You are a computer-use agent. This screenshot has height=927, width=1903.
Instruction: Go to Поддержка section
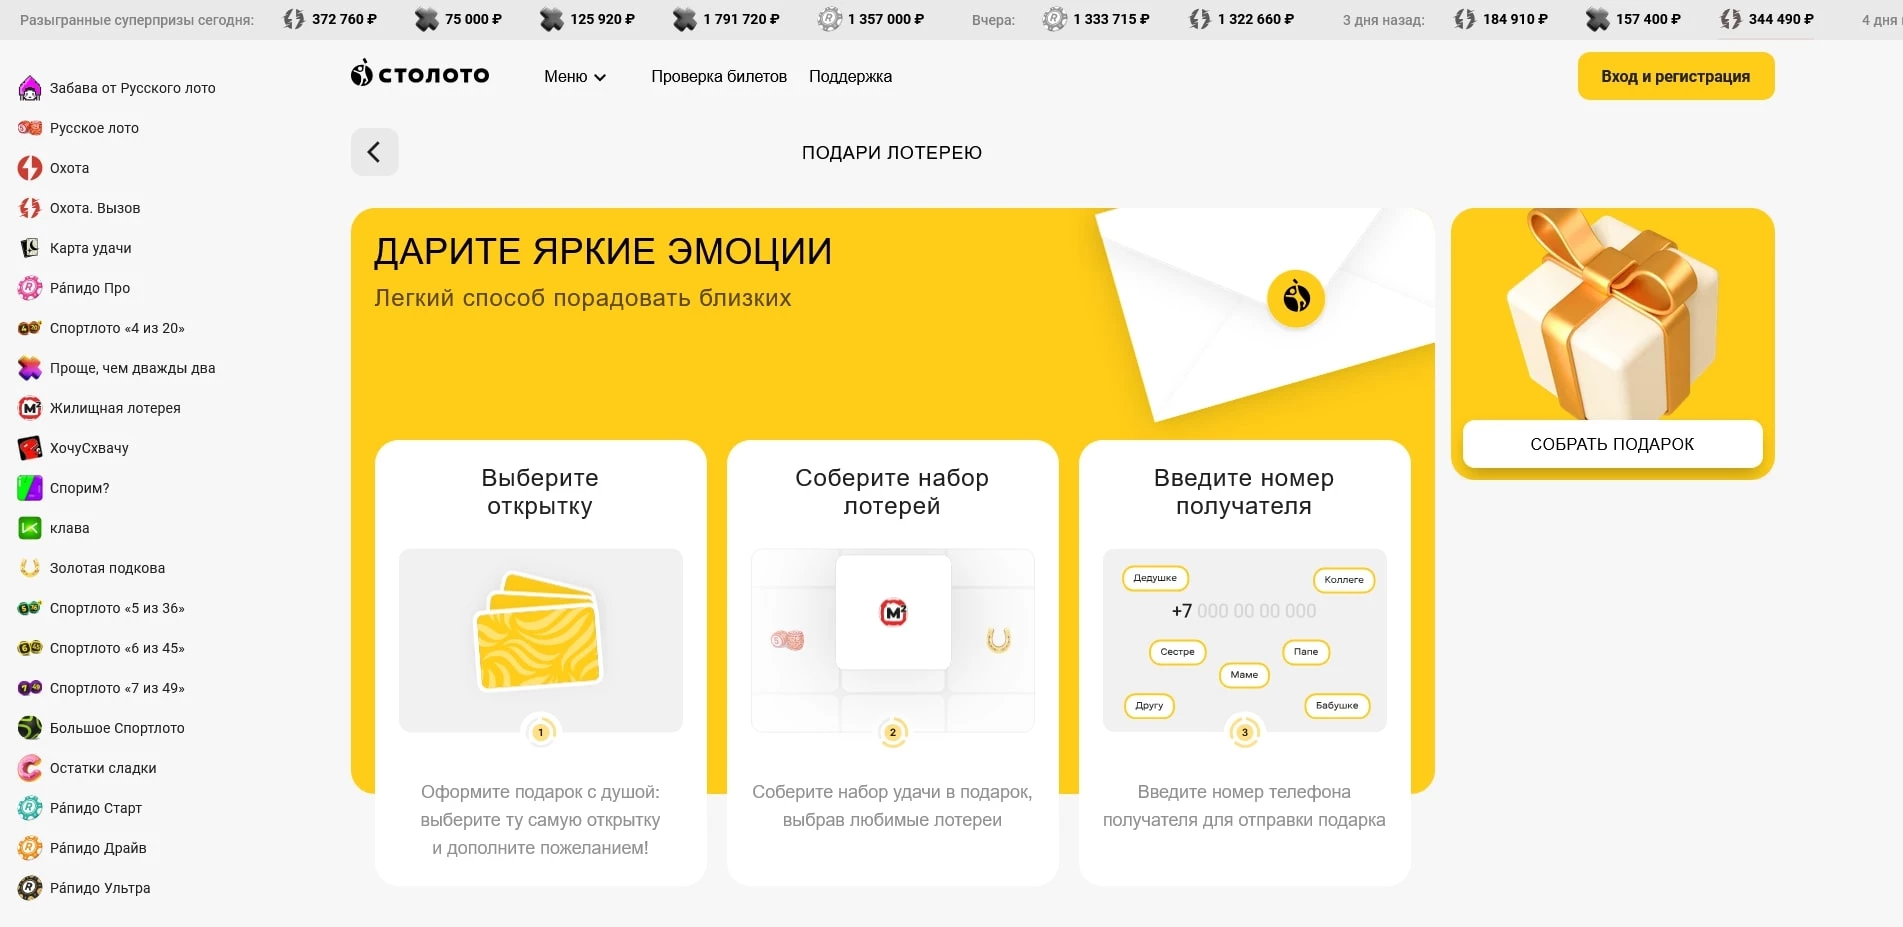[x=850, y=77]
